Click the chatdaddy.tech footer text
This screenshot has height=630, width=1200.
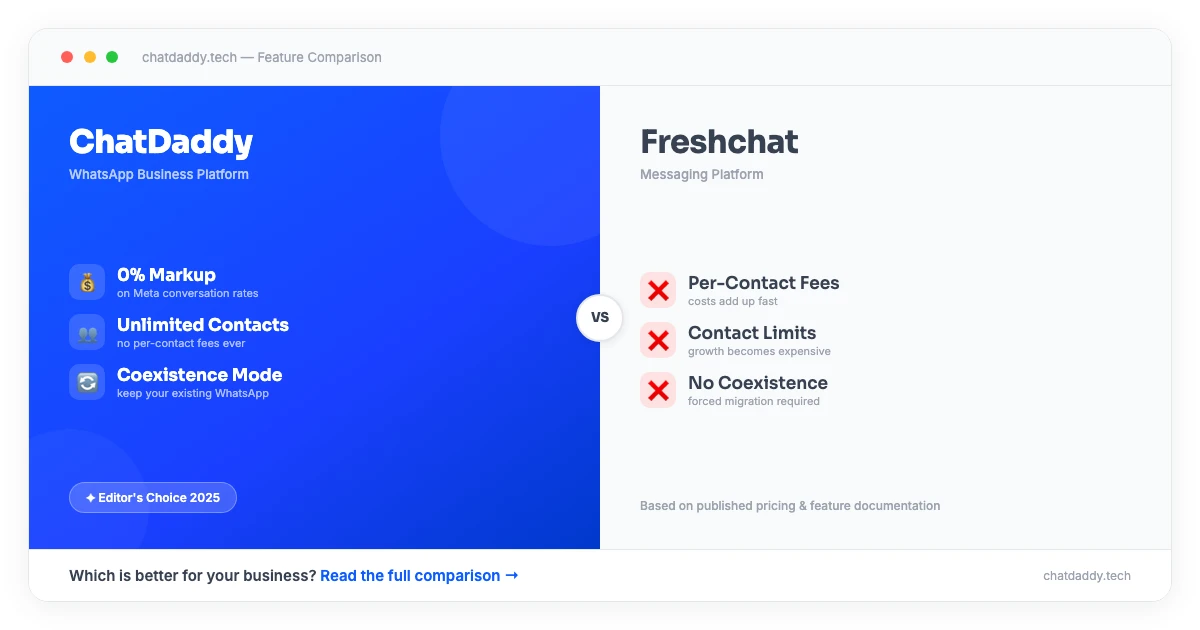coord(1086,575)
